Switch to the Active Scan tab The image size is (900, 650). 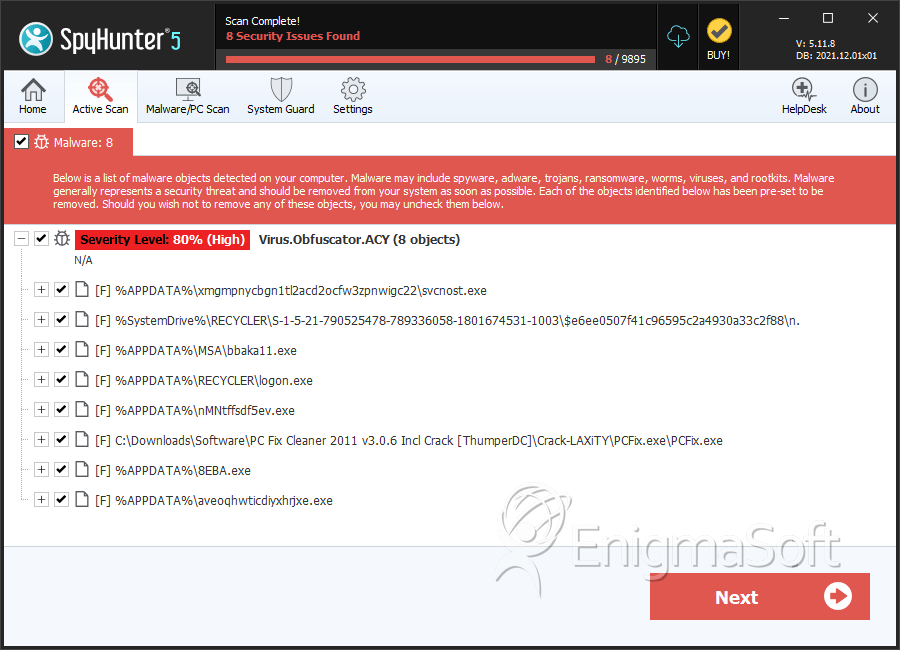point(100,96)
